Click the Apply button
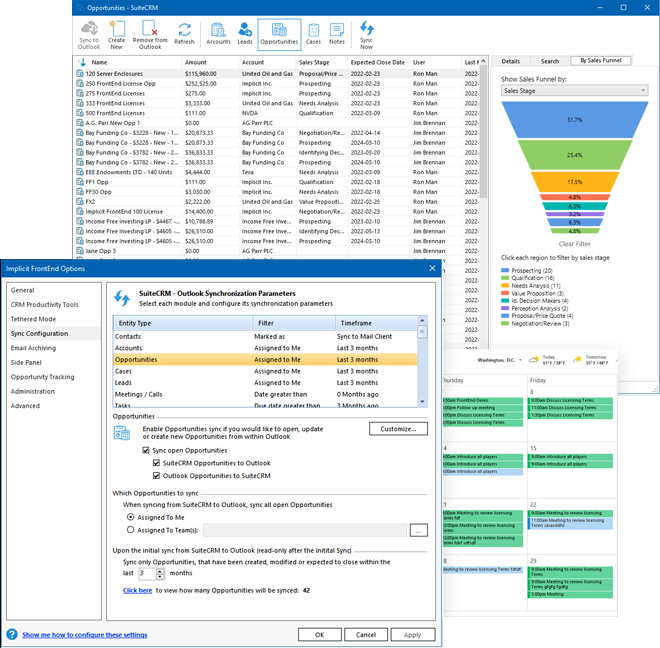The height and width of the screenshot is (648, 660). (412, 635)
